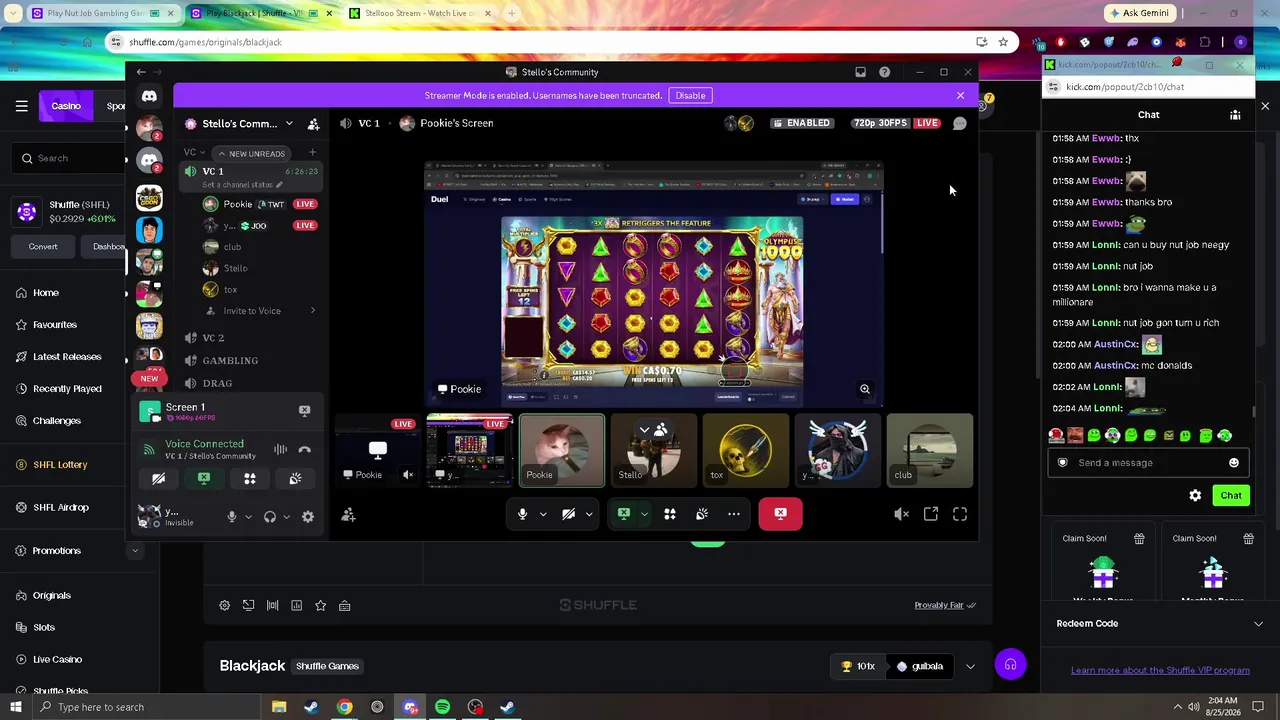
Task: Open input device arrow in user panel
Action: pyautogui.click(x=248, y=517)
